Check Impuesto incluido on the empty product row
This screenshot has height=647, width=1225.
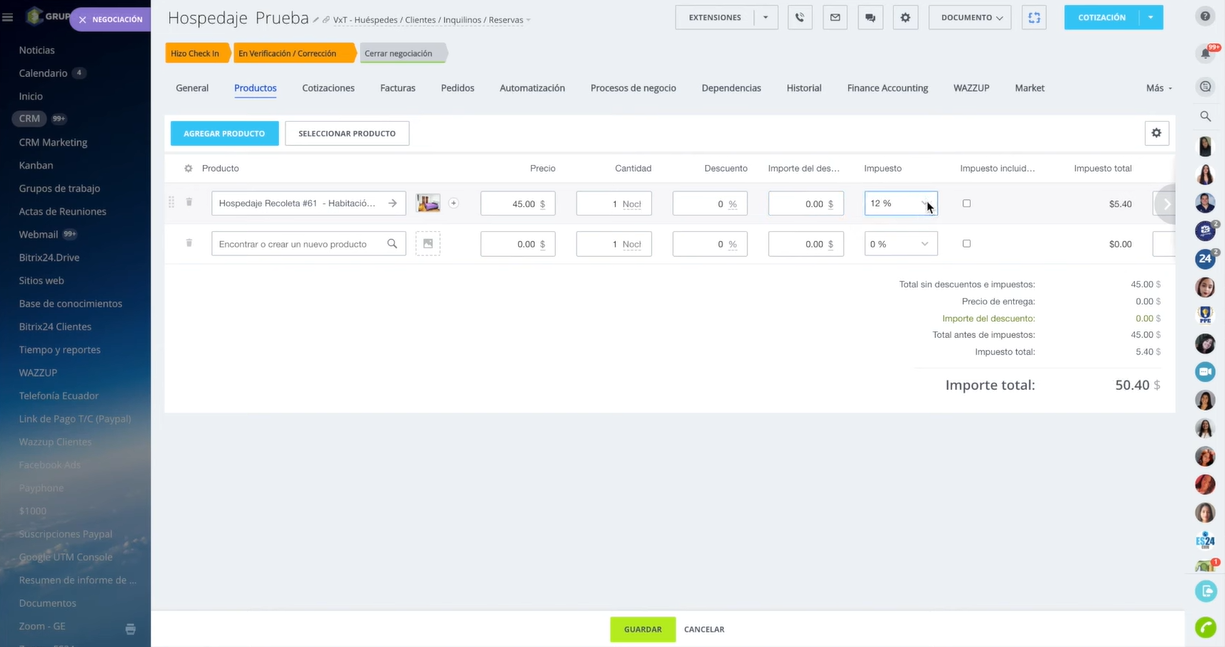[x=966, y=243]
